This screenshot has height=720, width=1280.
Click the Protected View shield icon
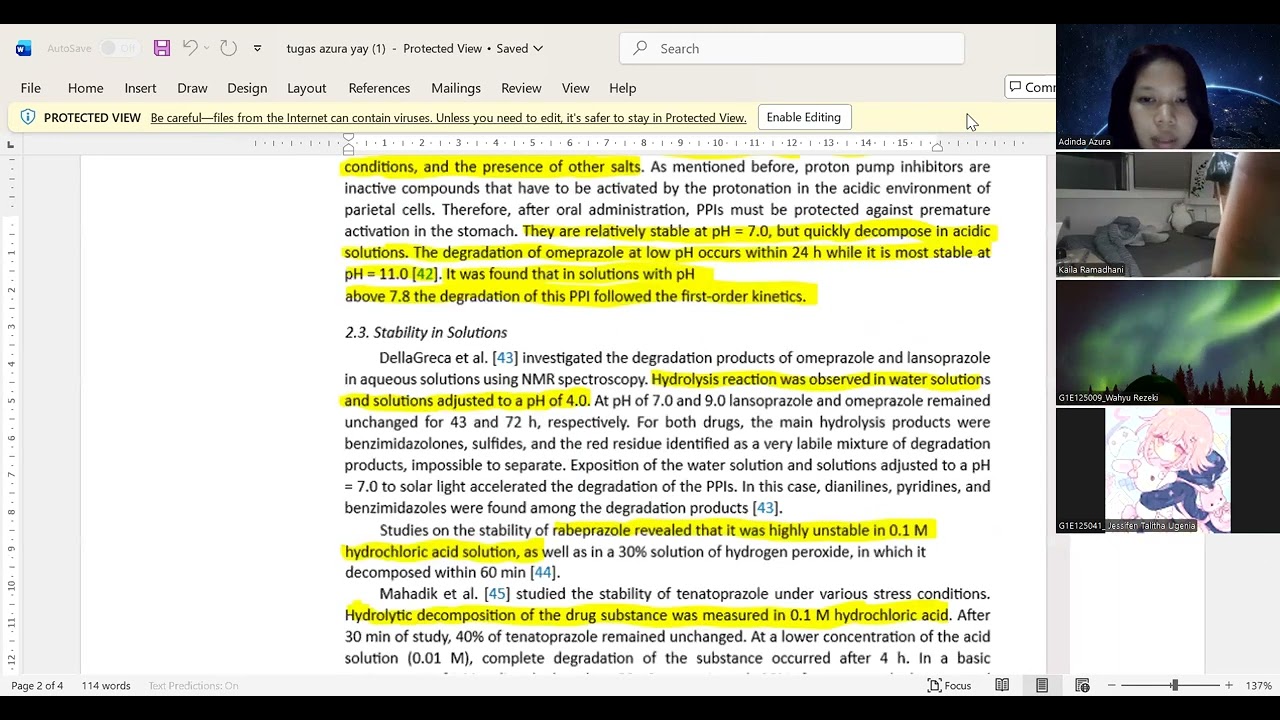28,117
